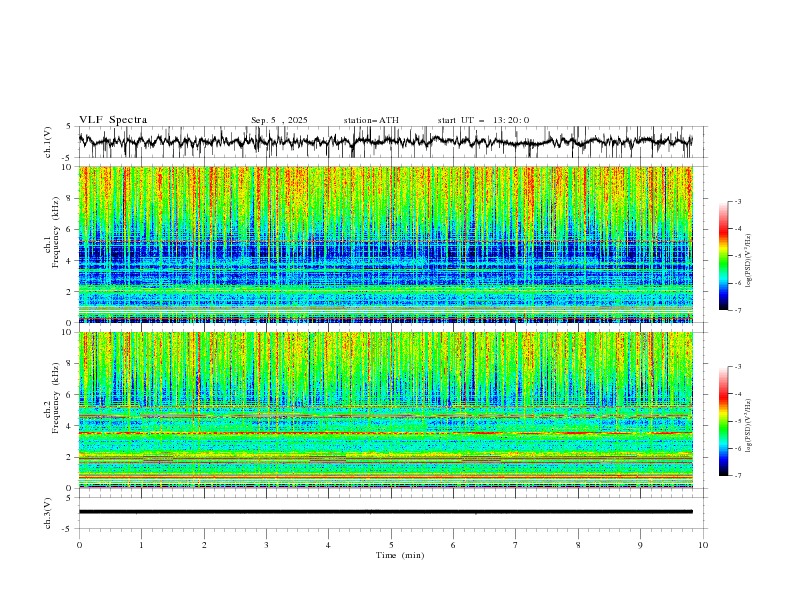Click inside the ch.2 spectrogram panel
Viewport: 792px width, 612px height.
[386, 410]
